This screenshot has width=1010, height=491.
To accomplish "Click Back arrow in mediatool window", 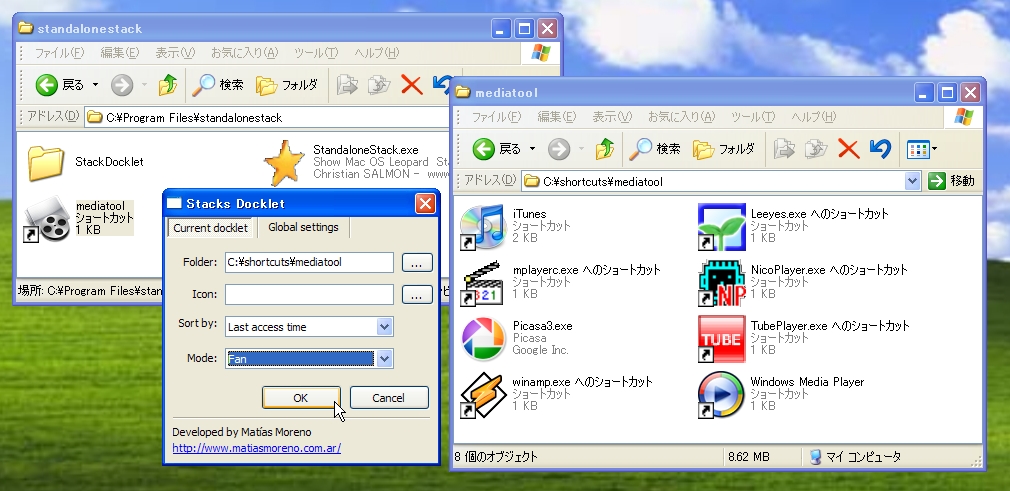I will tap(483, 149).
